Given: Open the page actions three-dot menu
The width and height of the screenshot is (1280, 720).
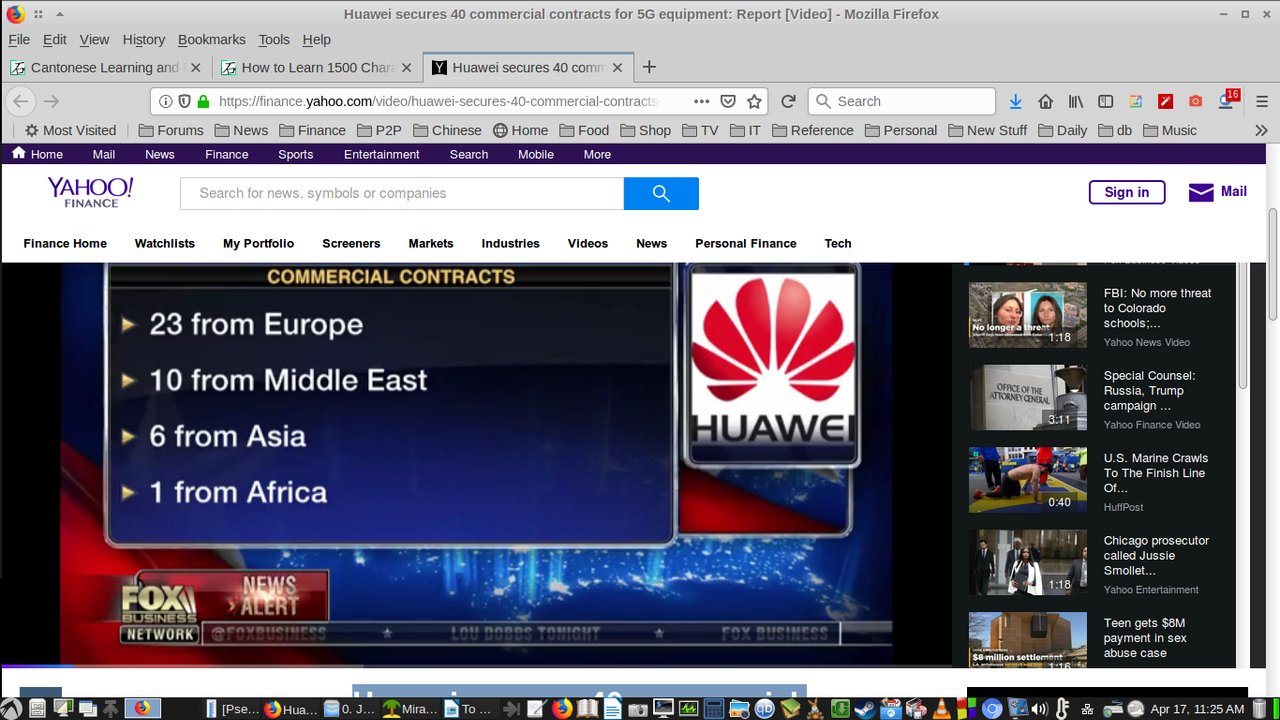Looking at the screenshot, I should [701, 101].
